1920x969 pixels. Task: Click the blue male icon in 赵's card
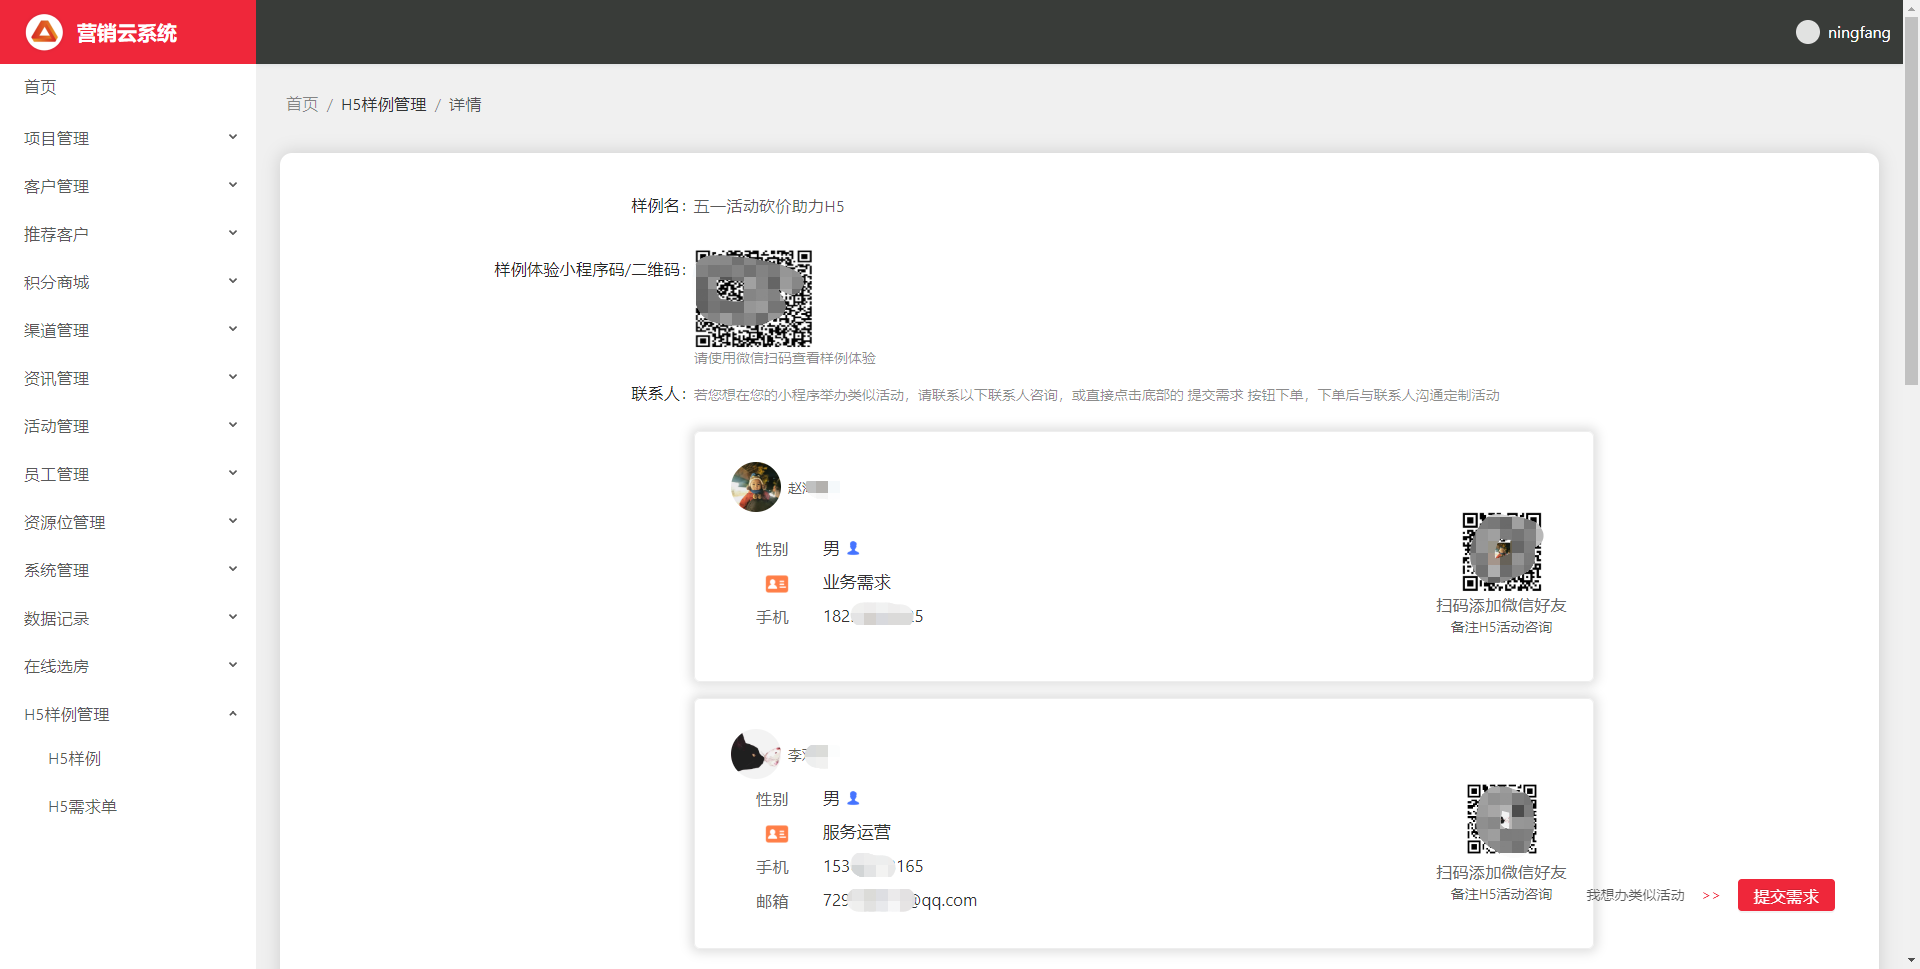coord(853,548)
